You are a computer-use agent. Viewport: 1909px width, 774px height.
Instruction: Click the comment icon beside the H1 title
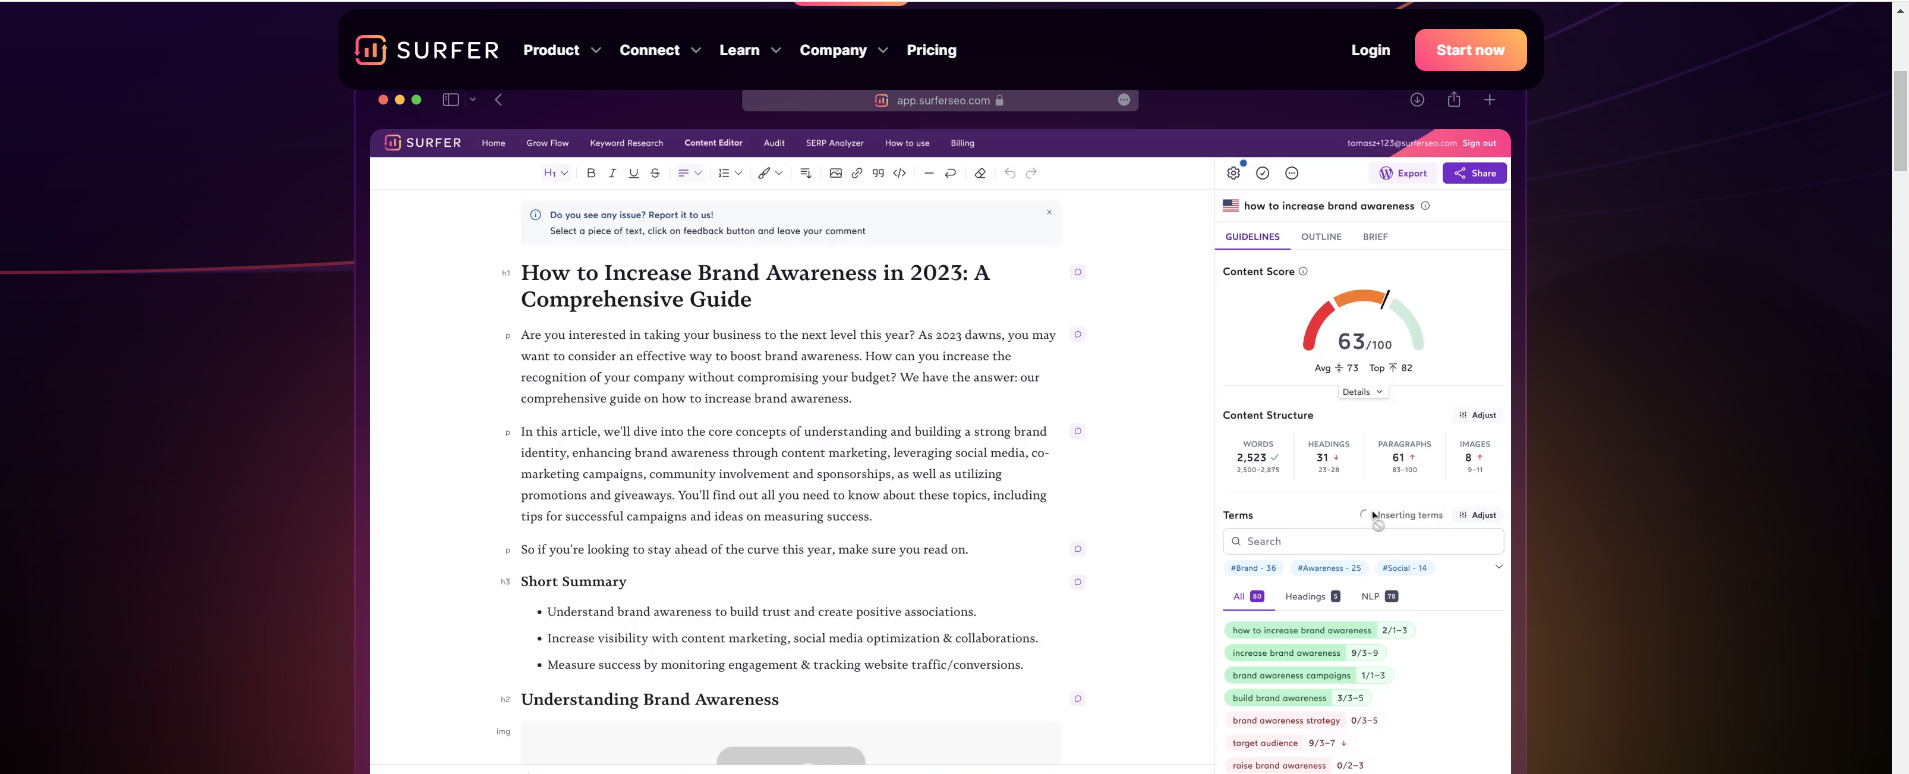1078,272
